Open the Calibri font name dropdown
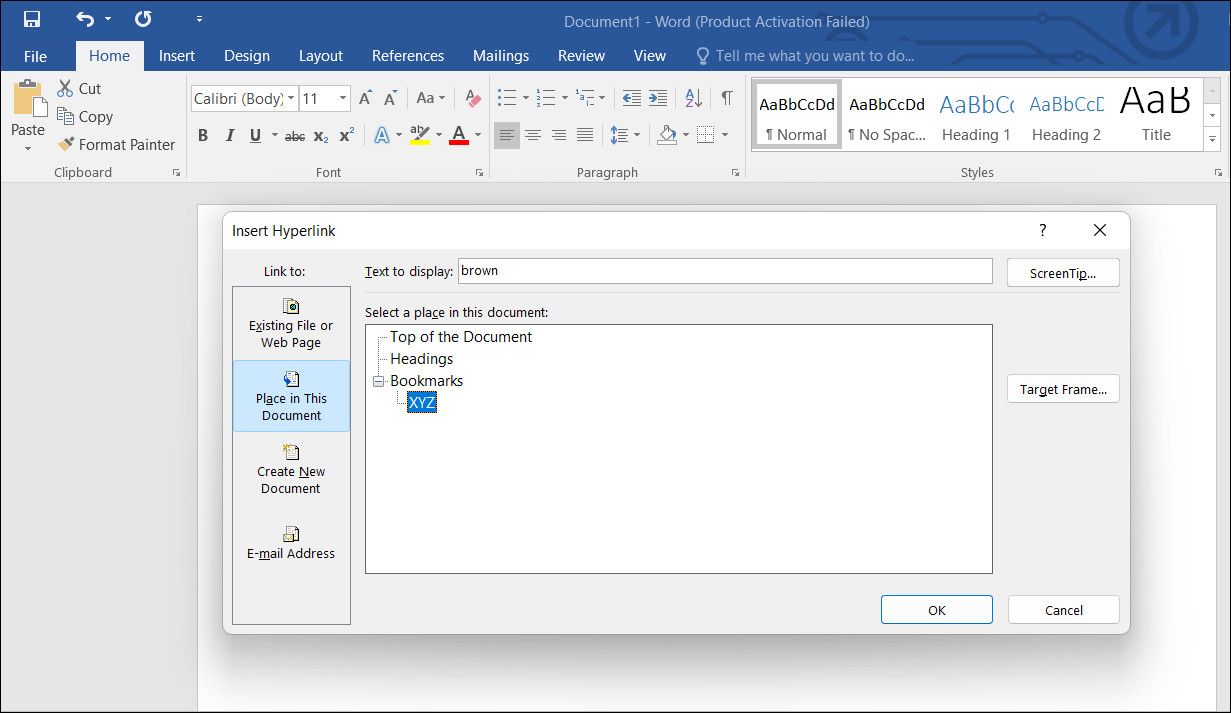Viewport: 1231px width, 713px height. (291, 98)
